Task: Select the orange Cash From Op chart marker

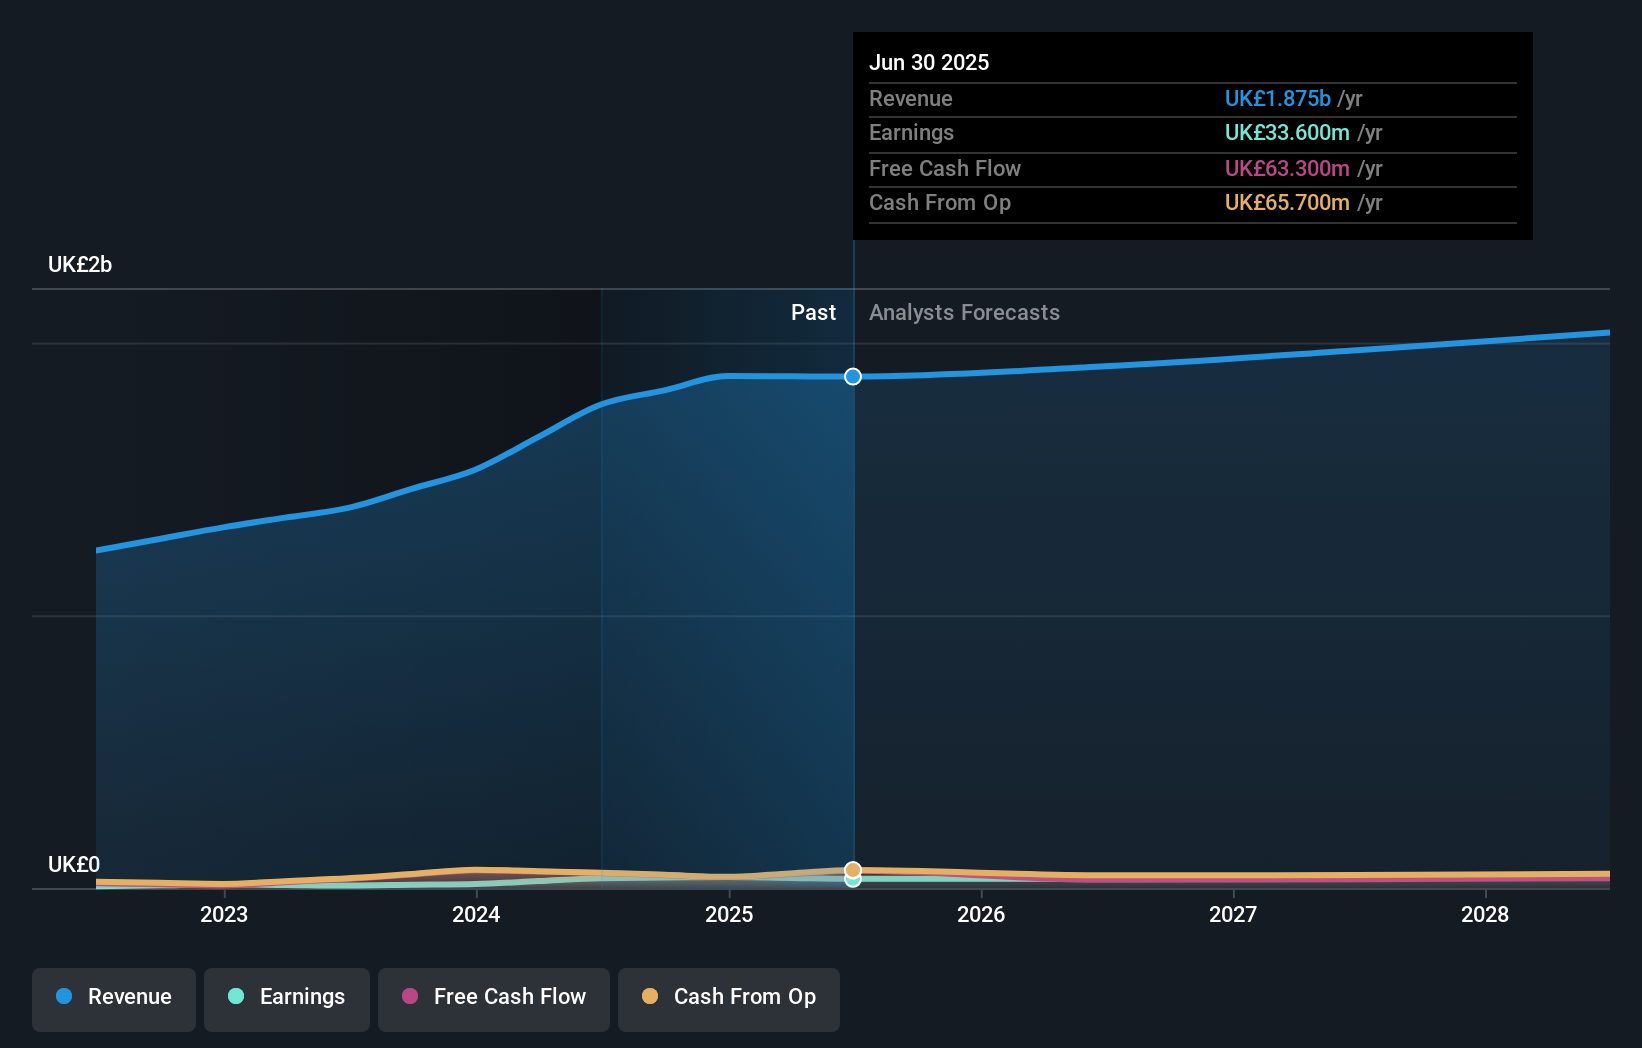Action: [852, 868]
